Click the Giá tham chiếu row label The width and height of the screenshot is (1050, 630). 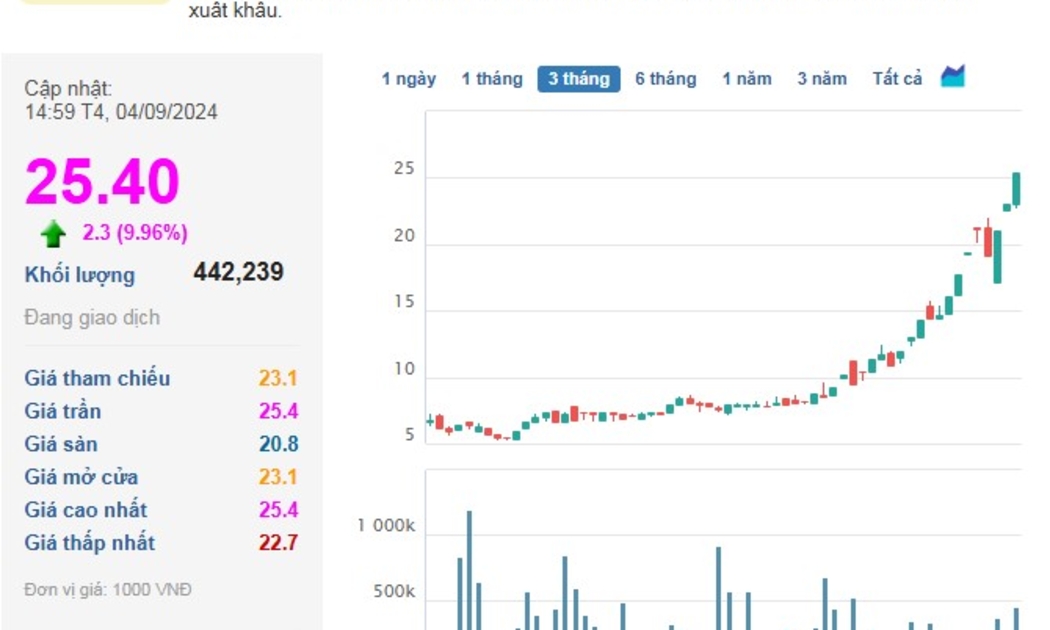(x=97, y=378)
